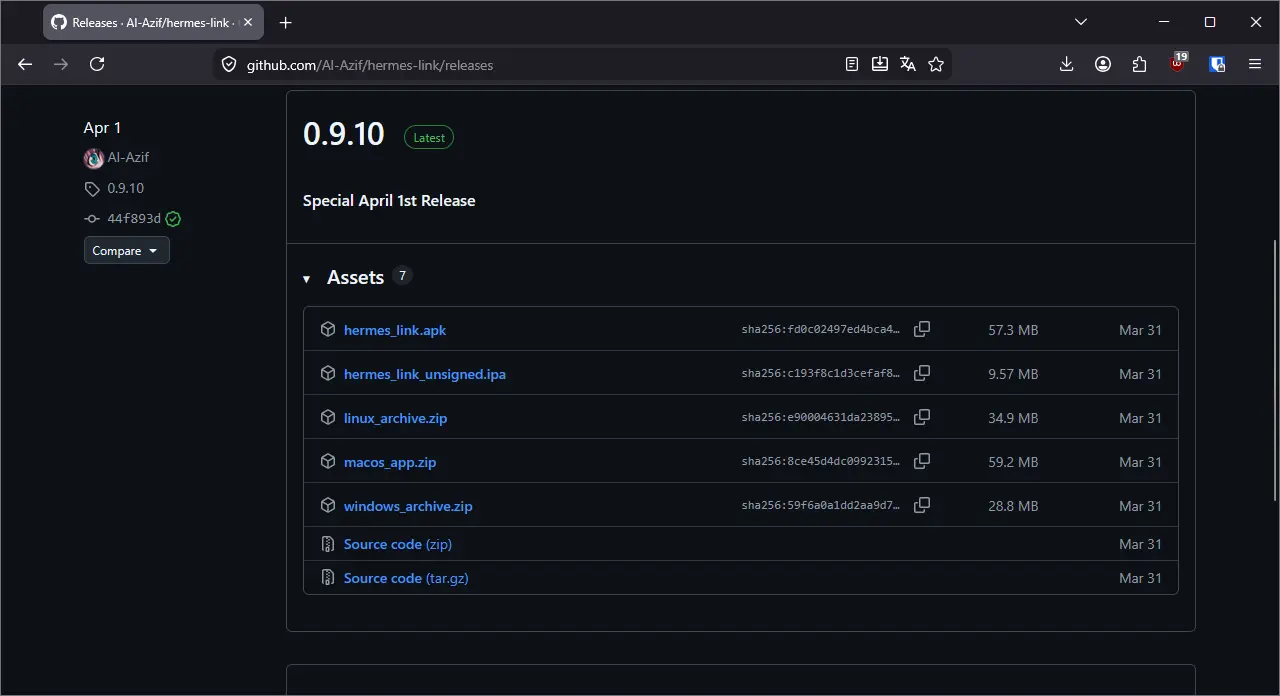Image resolution: width=1280 pixels, height=696 pixels.
Task: Copy the windows_archive.zip sha256 hash
Action: pyautogui.click(x=922, y=505)
